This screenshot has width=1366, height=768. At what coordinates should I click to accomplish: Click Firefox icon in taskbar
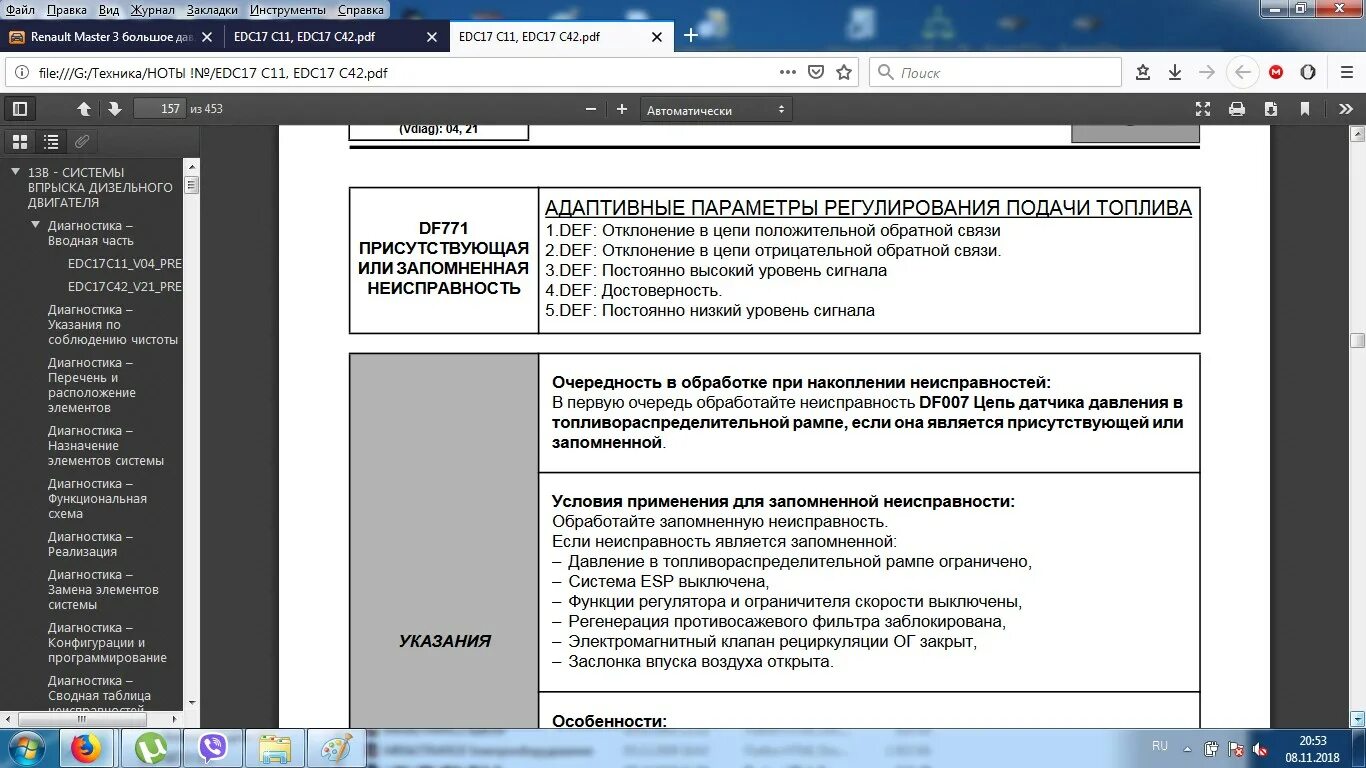(86, 748)
